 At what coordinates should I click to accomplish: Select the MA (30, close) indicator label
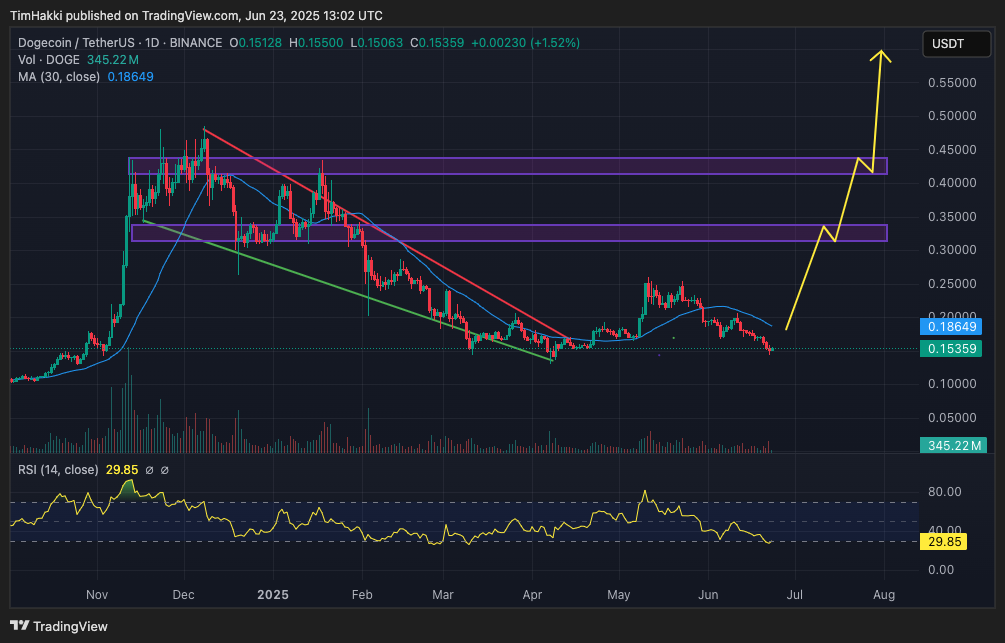(59, 77)
